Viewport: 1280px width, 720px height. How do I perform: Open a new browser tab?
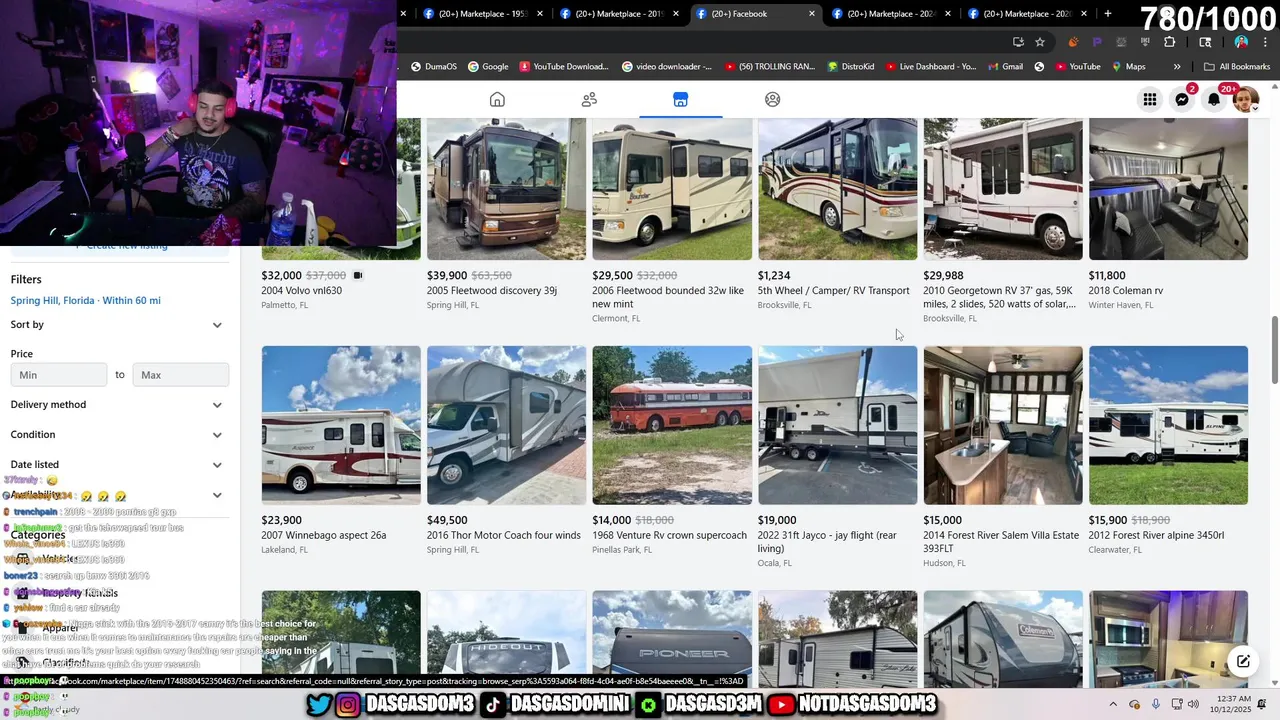(x=1108, y=14)
